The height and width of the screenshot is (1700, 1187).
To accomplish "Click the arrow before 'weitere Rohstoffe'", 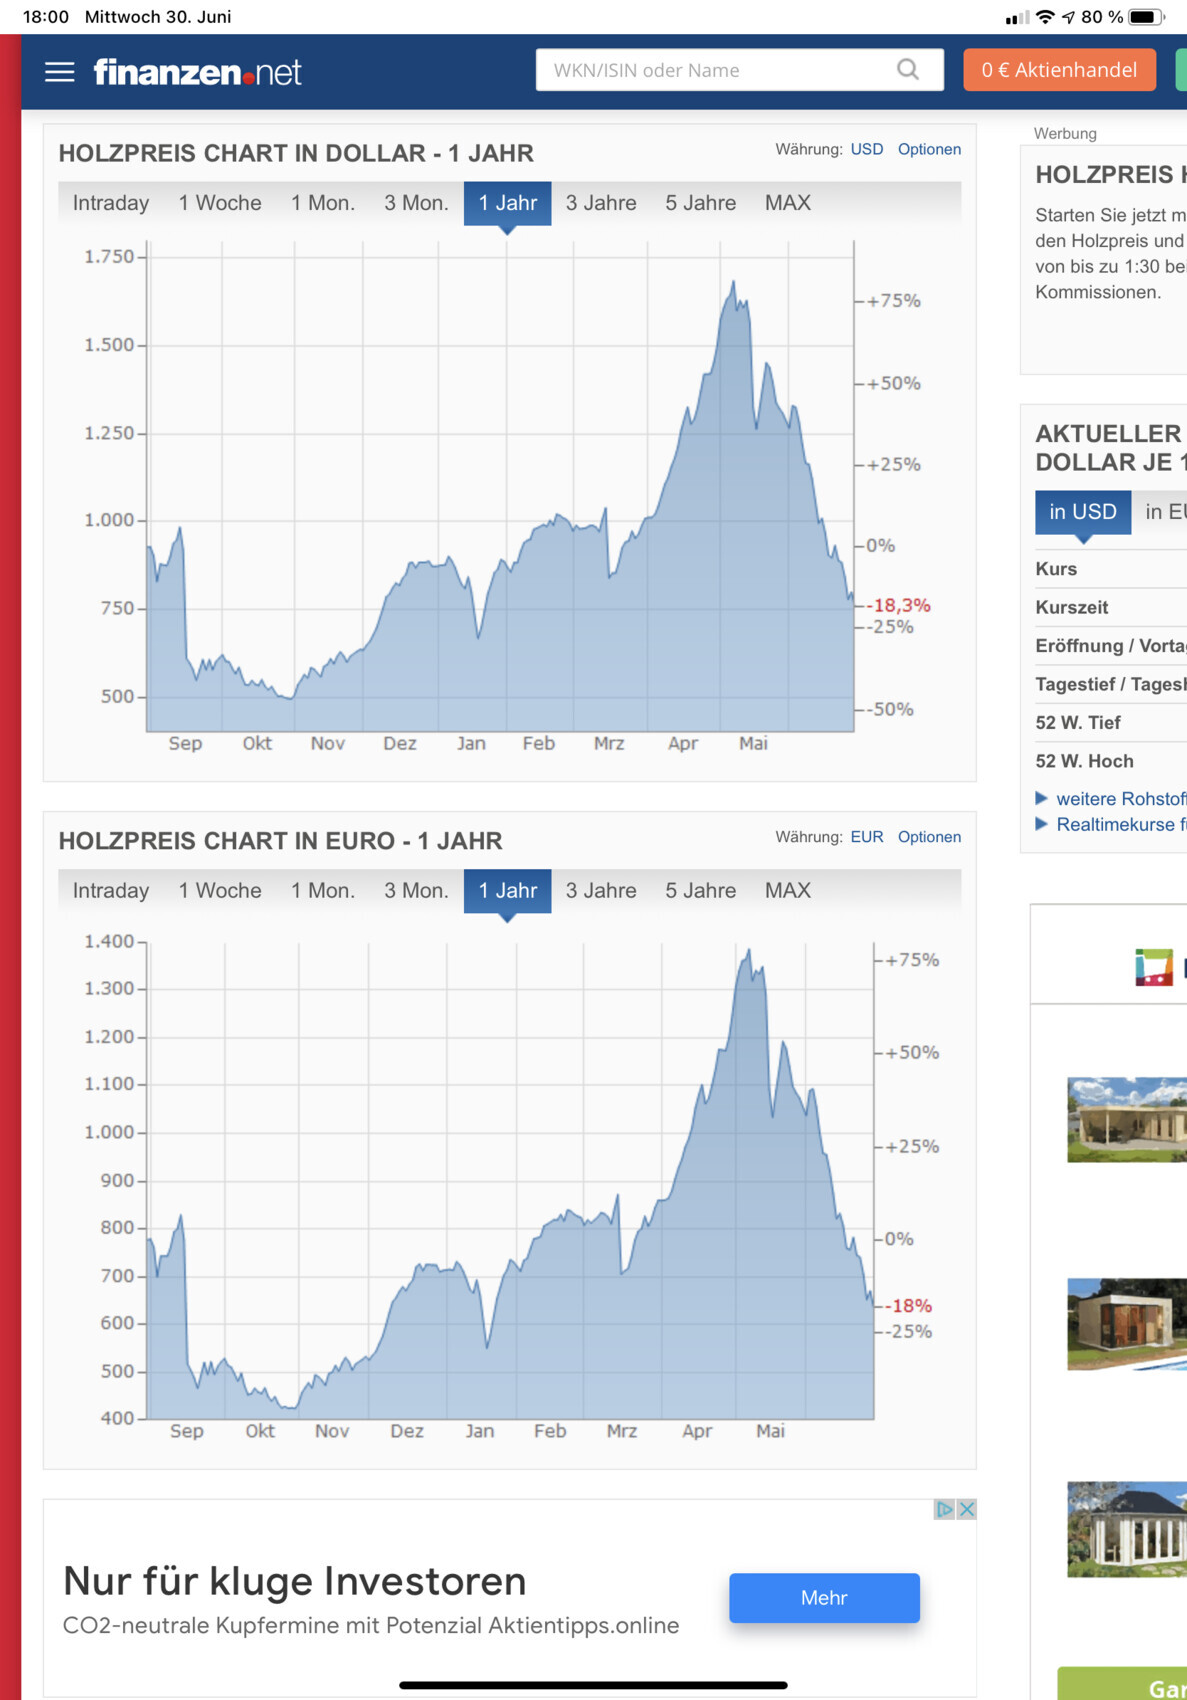I will (1041, 798).
